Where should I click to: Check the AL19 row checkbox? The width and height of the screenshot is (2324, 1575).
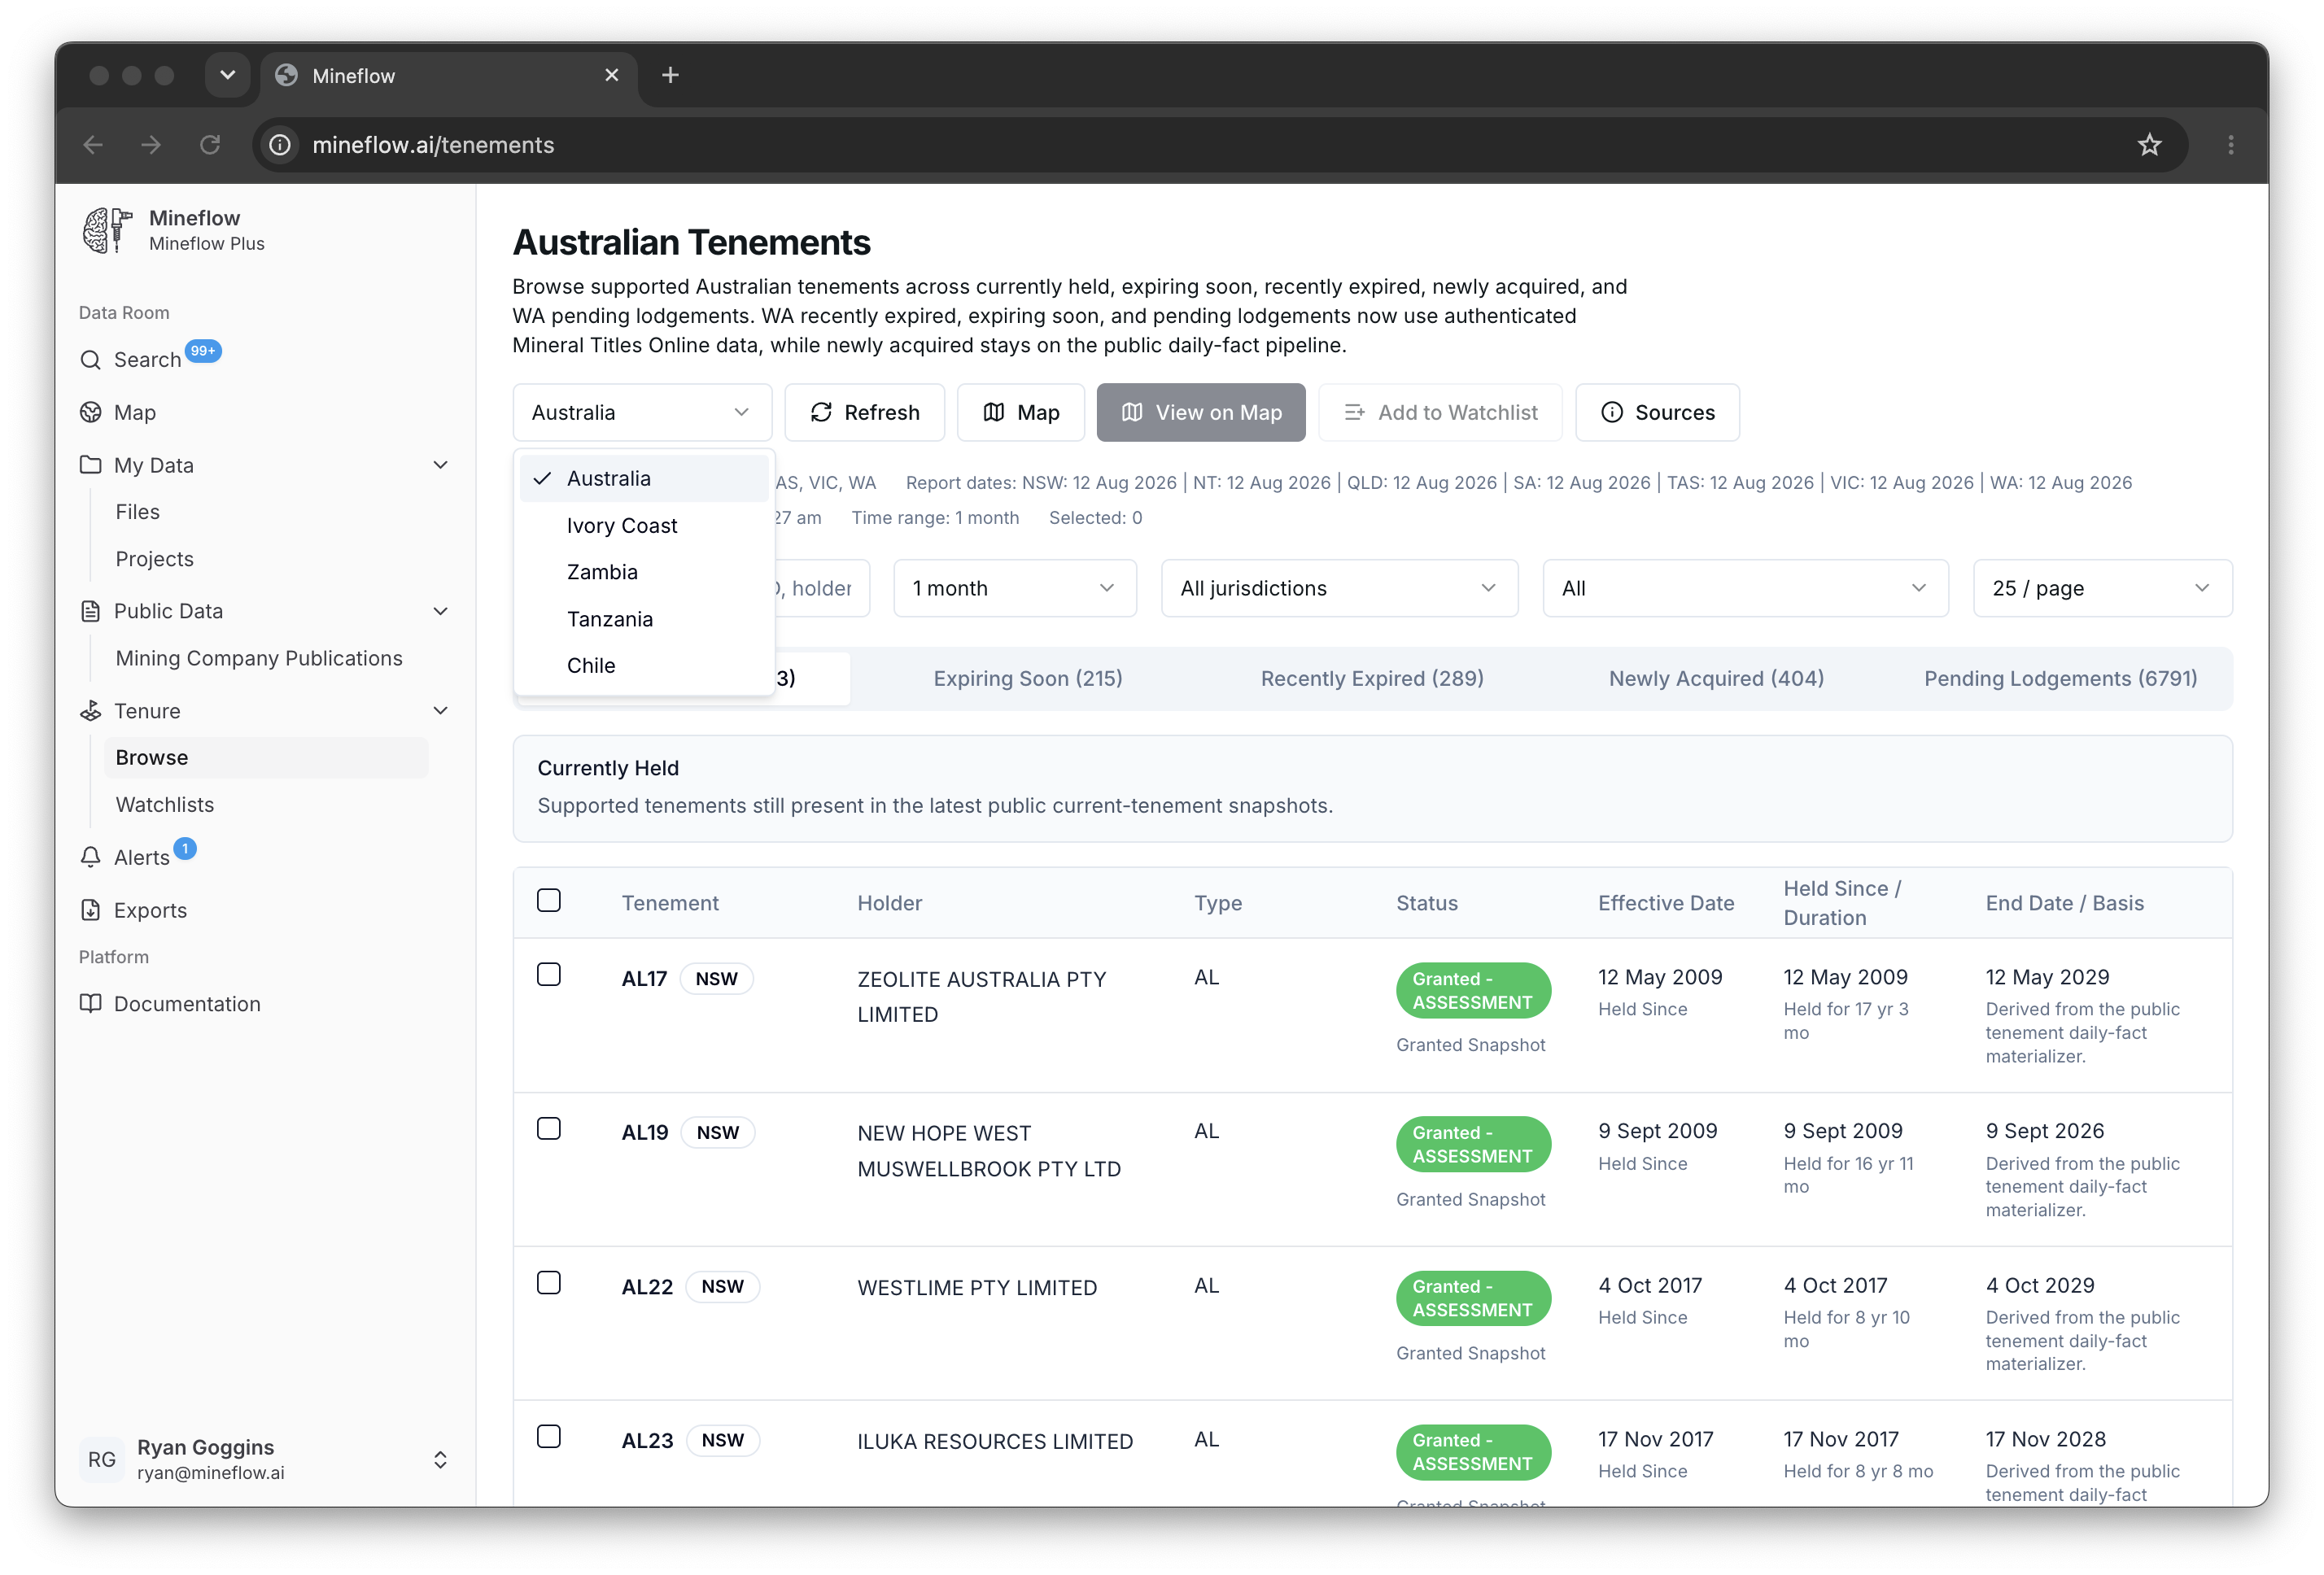pos(549,1129)
